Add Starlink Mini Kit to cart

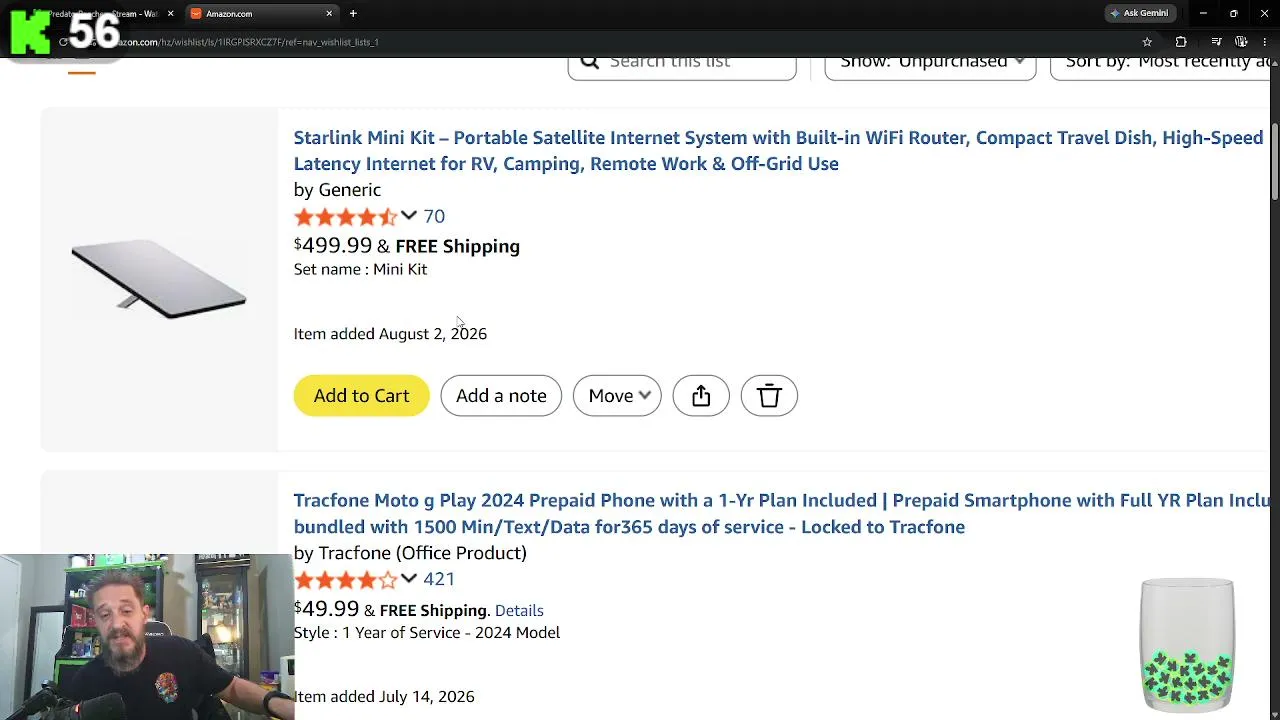click(361, 396)
